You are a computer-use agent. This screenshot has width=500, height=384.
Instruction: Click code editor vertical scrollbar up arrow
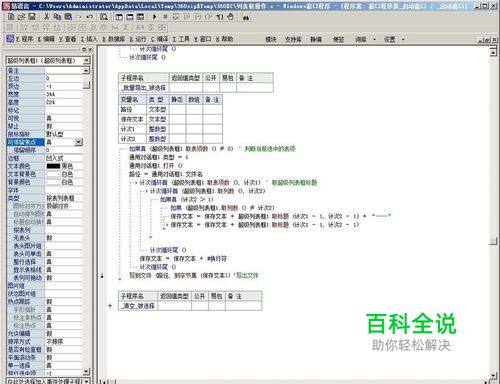click(493, 51)
